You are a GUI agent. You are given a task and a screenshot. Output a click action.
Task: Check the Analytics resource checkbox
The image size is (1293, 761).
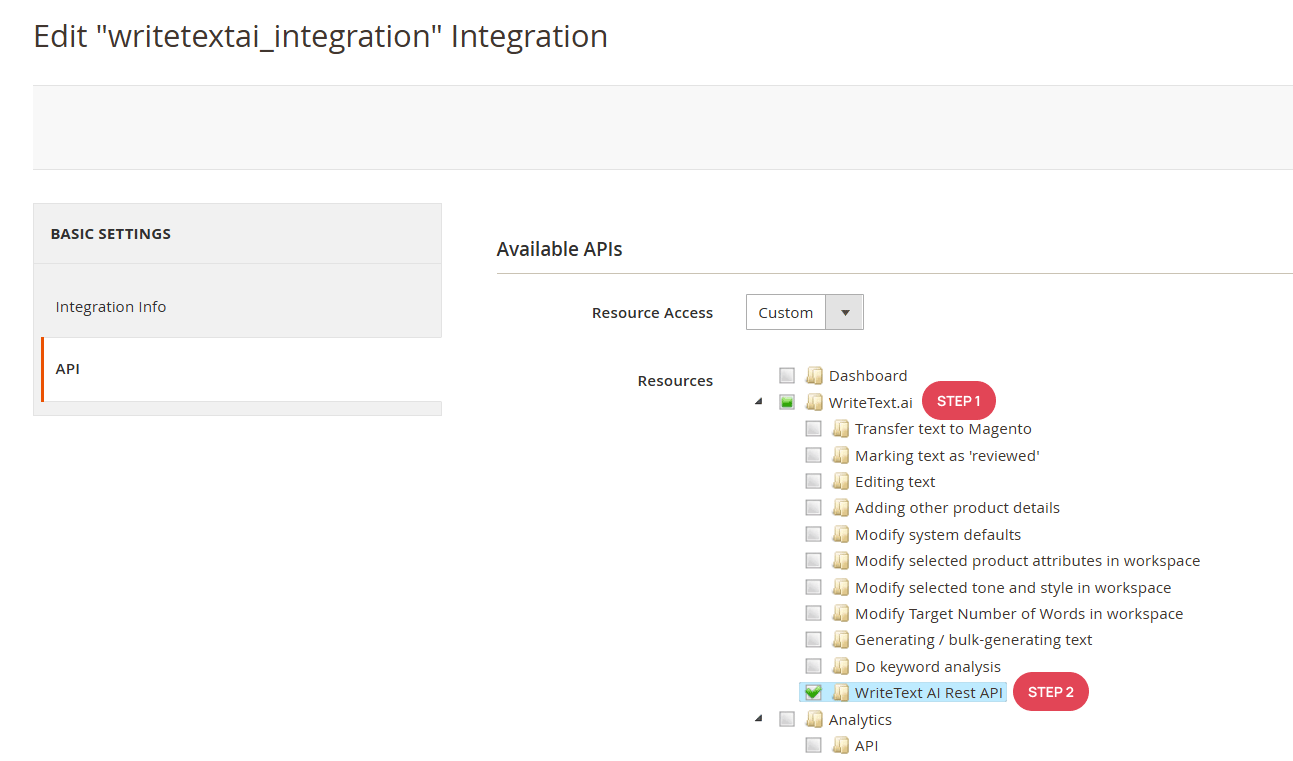(787, 718)
